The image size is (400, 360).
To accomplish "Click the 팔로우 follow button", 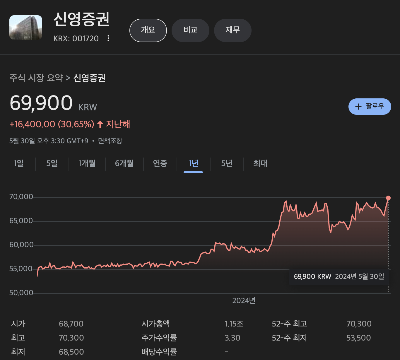I will pos(370,107).
